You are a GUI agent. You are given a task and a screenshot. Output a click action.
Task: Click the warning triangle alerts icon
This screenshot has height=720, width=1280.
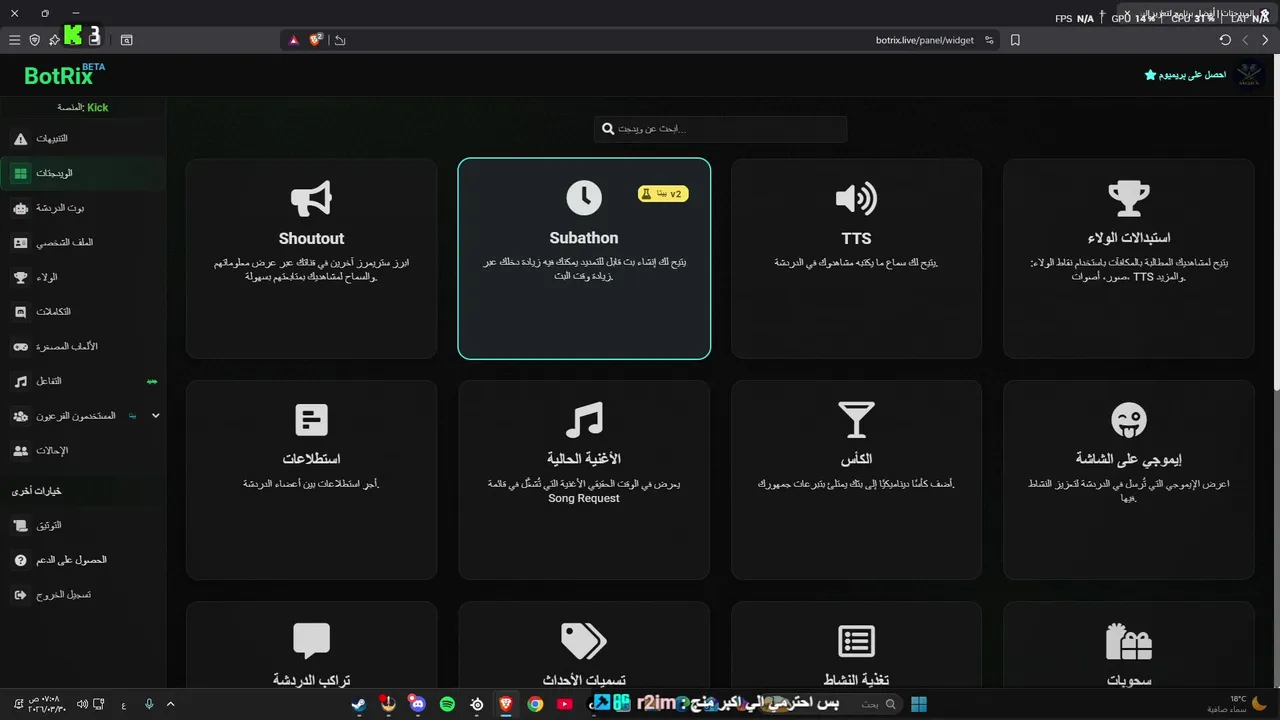pos(20,138)
